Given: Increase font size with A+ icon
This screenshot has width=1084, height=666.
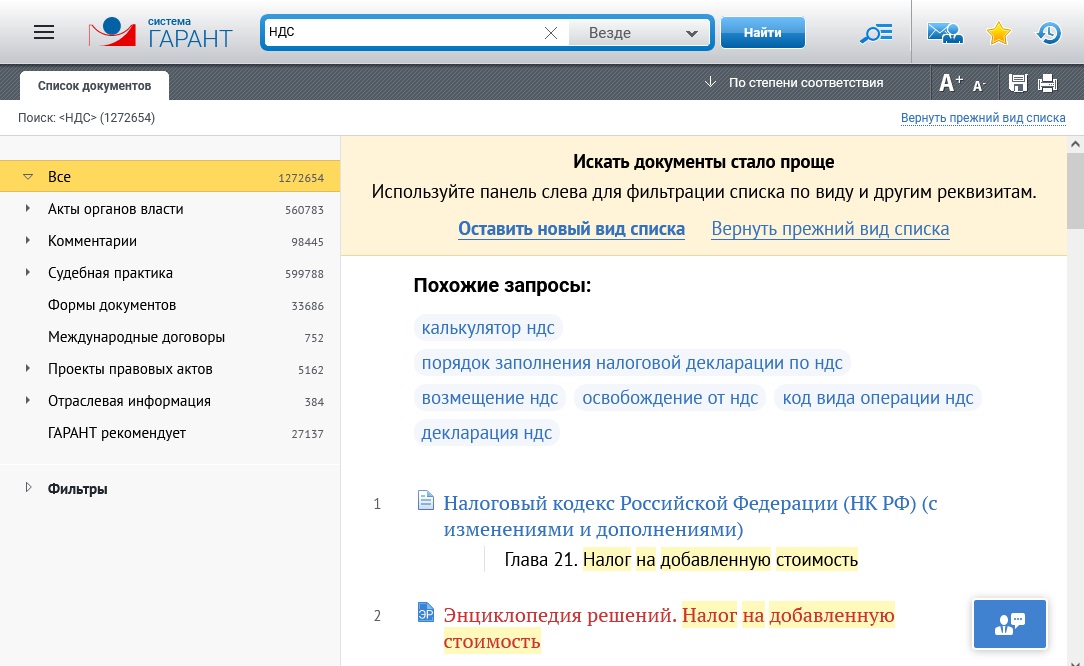Looking at the screenshot, I should coord(950,83).
